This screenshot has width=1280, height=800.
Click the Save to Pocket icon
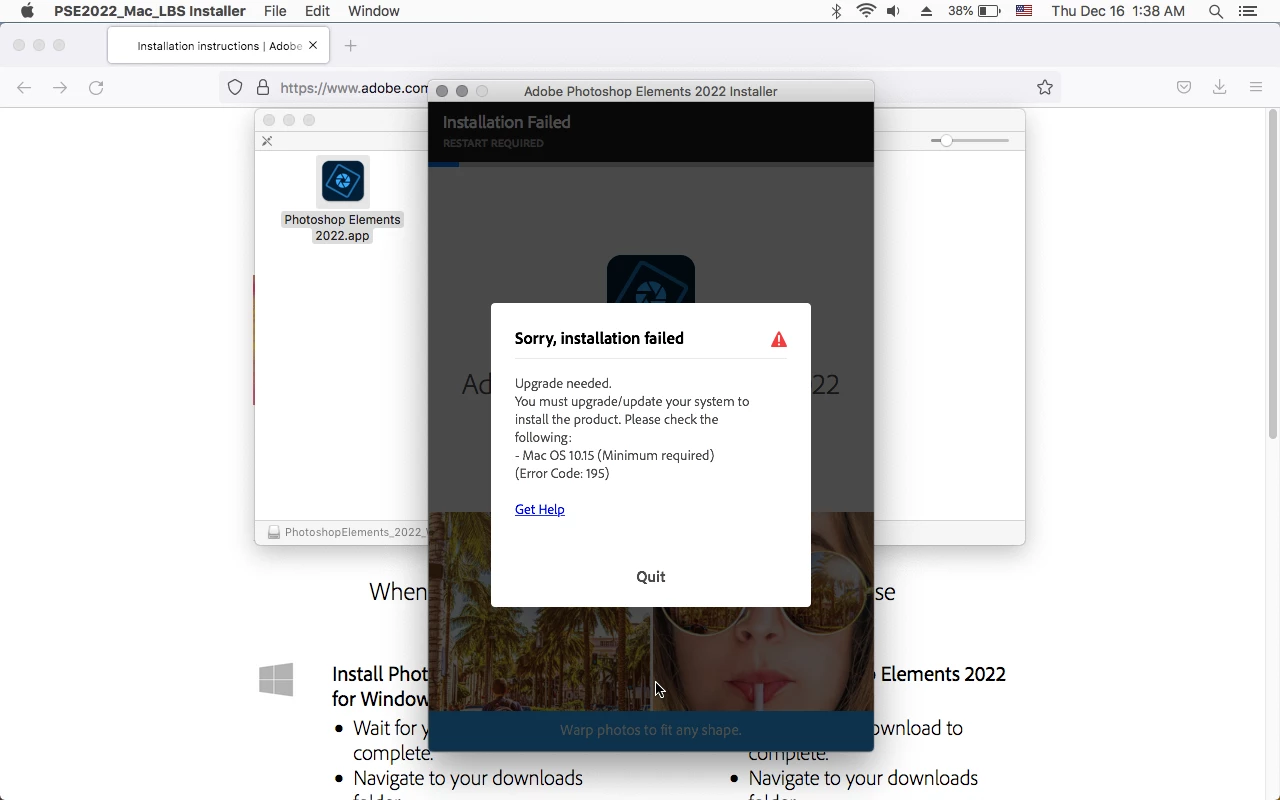point(1184,88)
